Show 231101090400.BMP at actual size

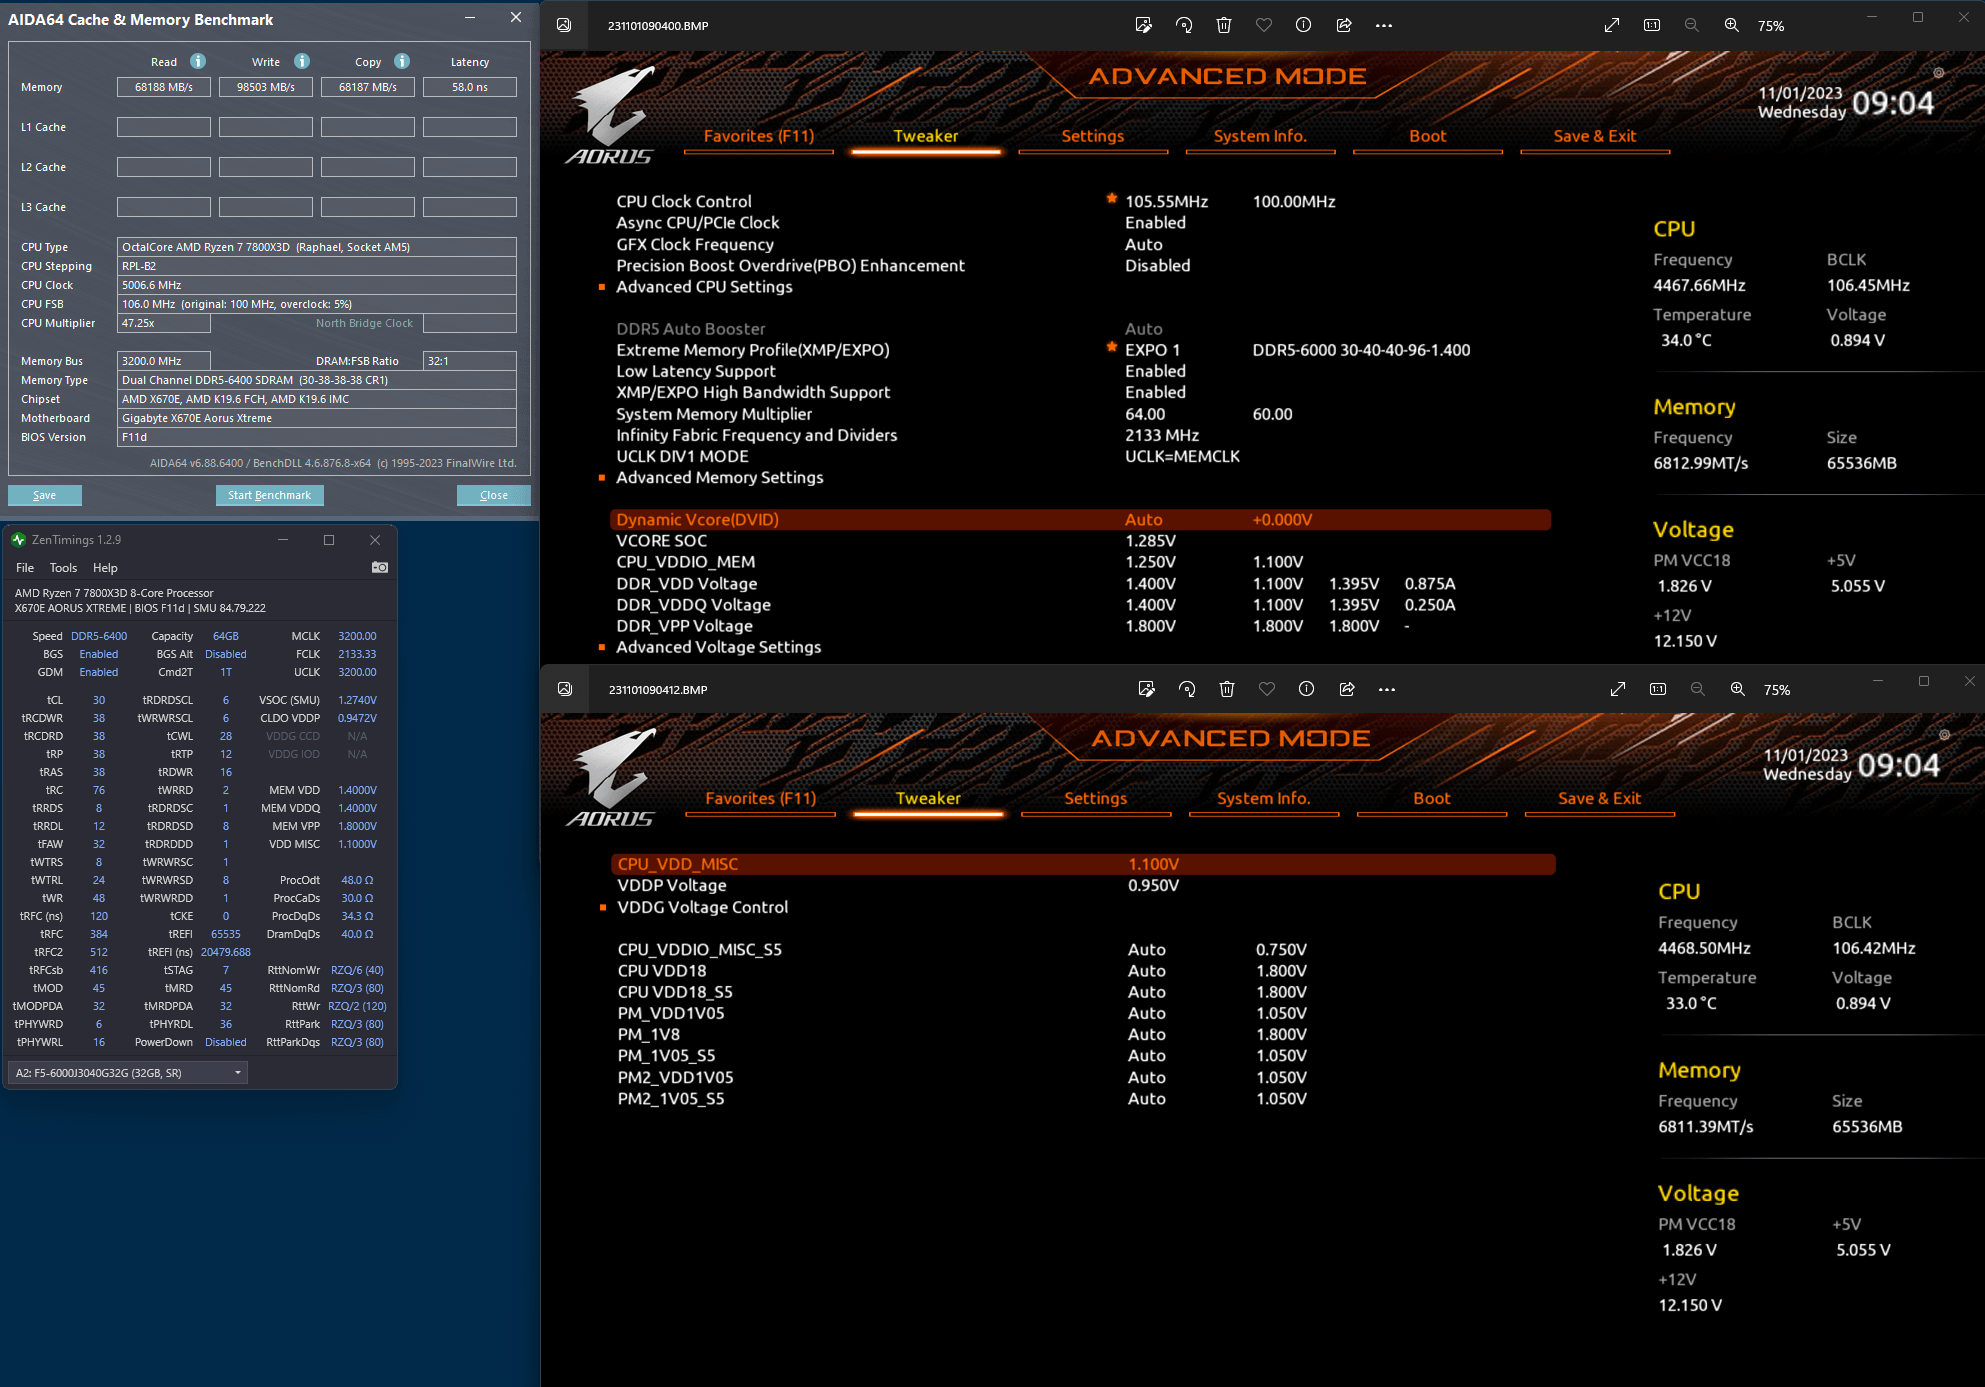1652,26
